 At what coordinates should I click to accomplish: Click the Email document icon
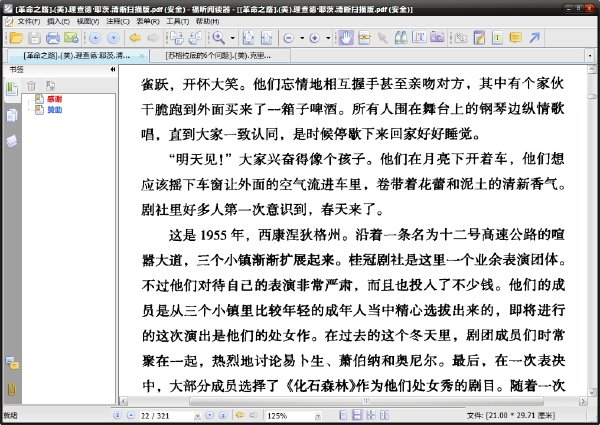(x=71, y=37)
